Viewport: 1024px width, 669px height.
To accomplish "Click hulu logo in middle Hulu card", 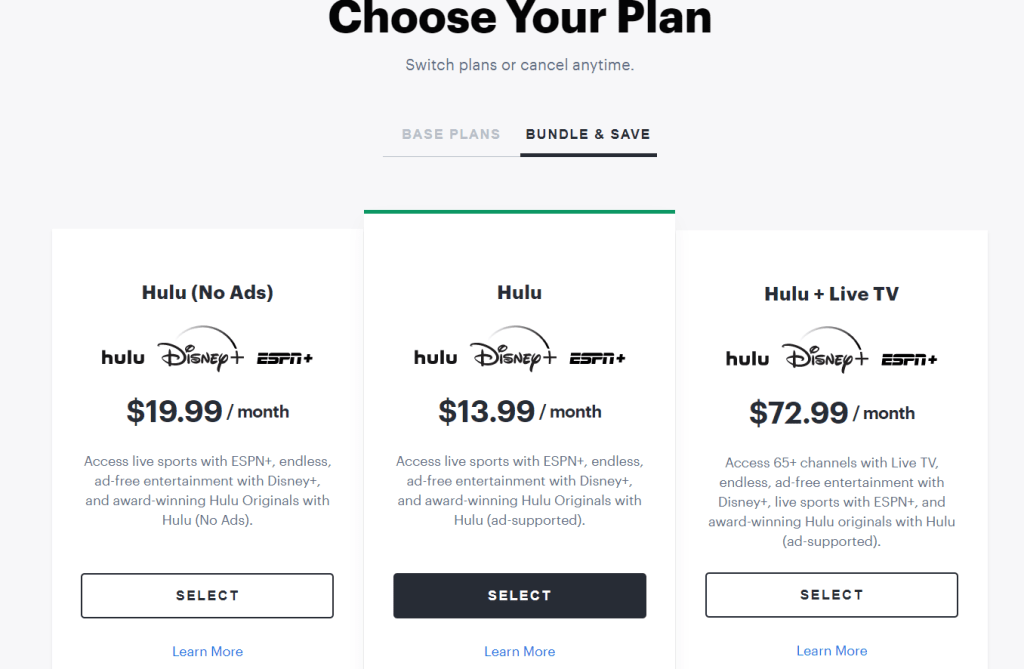I will pyautogui.click(x=435, y=357).
